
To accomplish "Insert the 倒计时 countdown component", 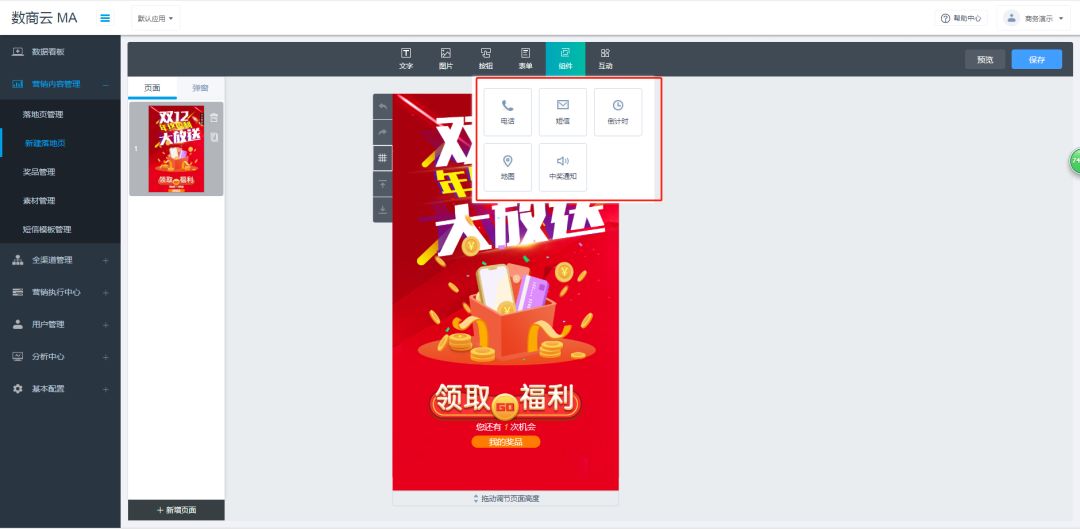I will (x=618, y=112).
